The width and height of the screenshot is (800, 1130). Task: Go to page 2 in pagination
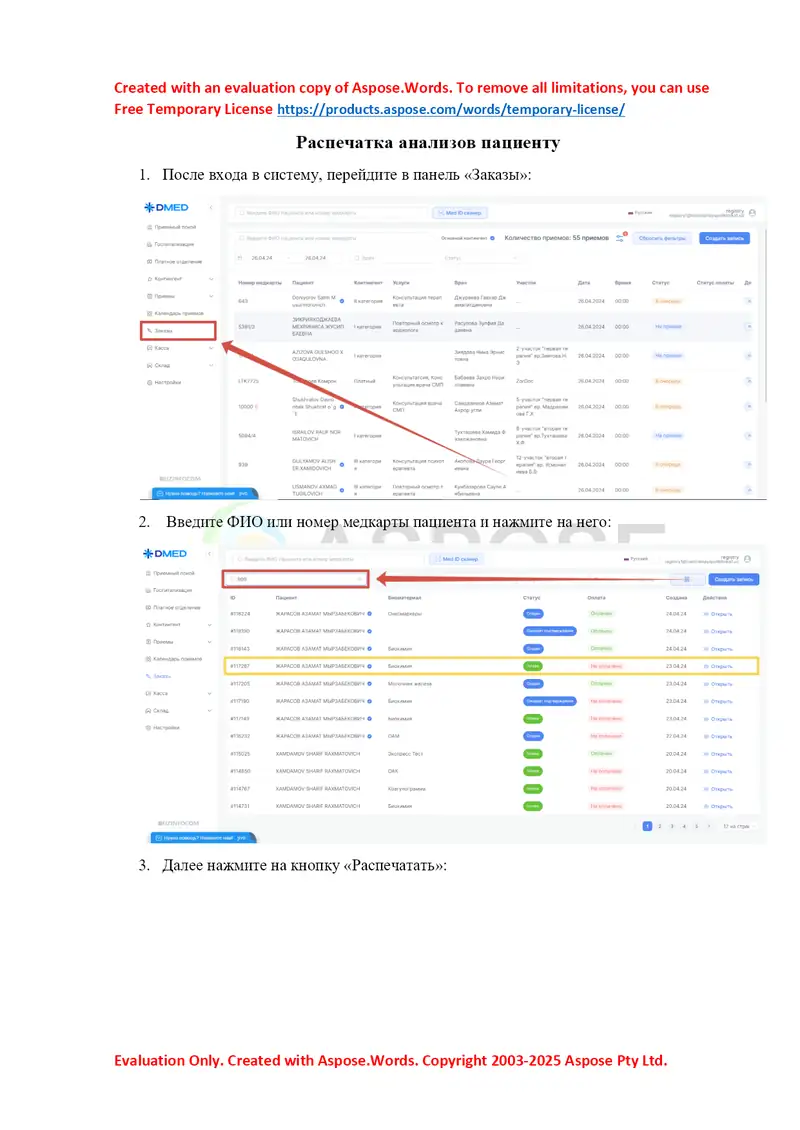[x=659, y=827]
